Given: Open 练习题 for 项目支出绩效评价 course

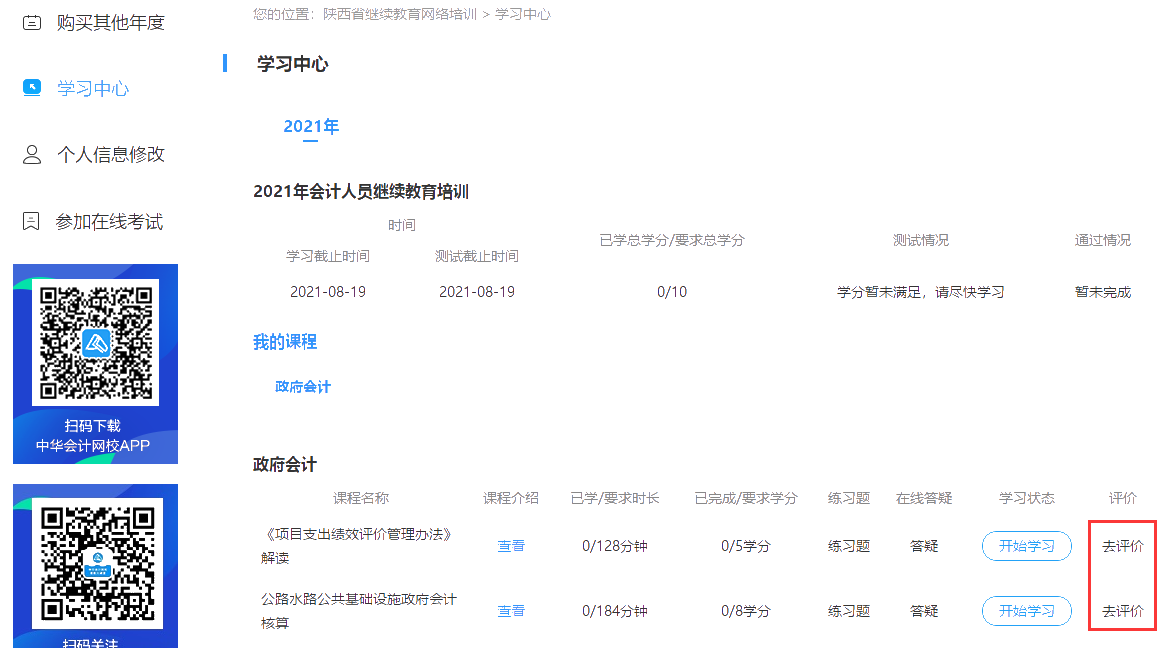Looking at the screenshot, I should 848,546.
